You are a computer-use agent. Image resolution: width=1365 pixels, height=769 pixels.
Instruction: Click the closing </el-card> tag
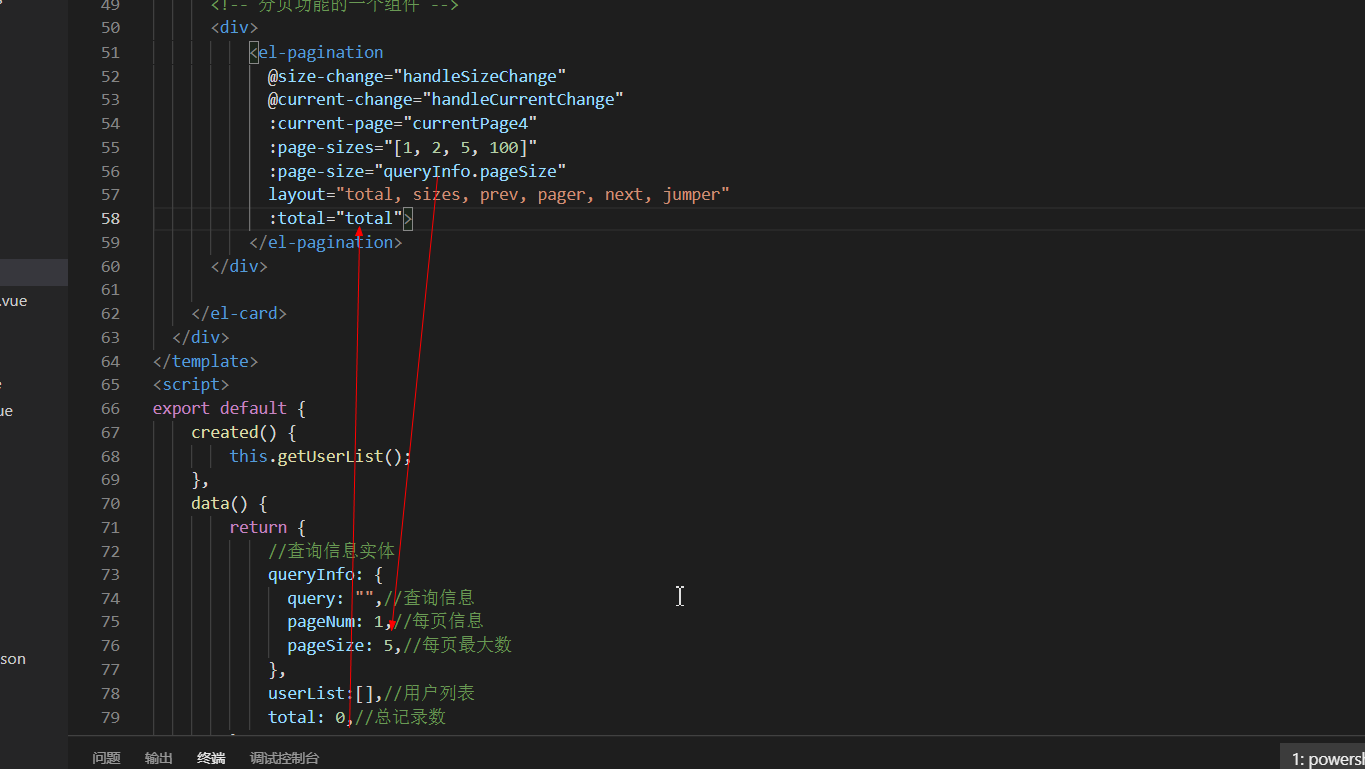click(x=240, y=313)
